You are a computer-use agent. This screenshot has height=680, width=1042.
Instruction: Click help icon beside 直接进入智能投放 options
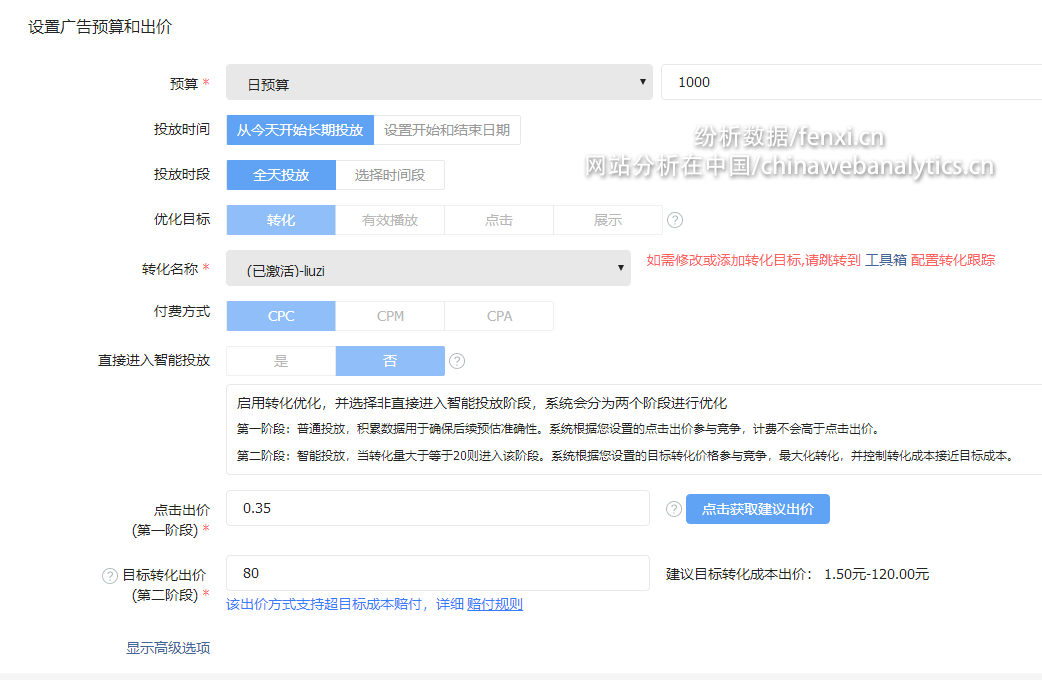pos(457,361)
